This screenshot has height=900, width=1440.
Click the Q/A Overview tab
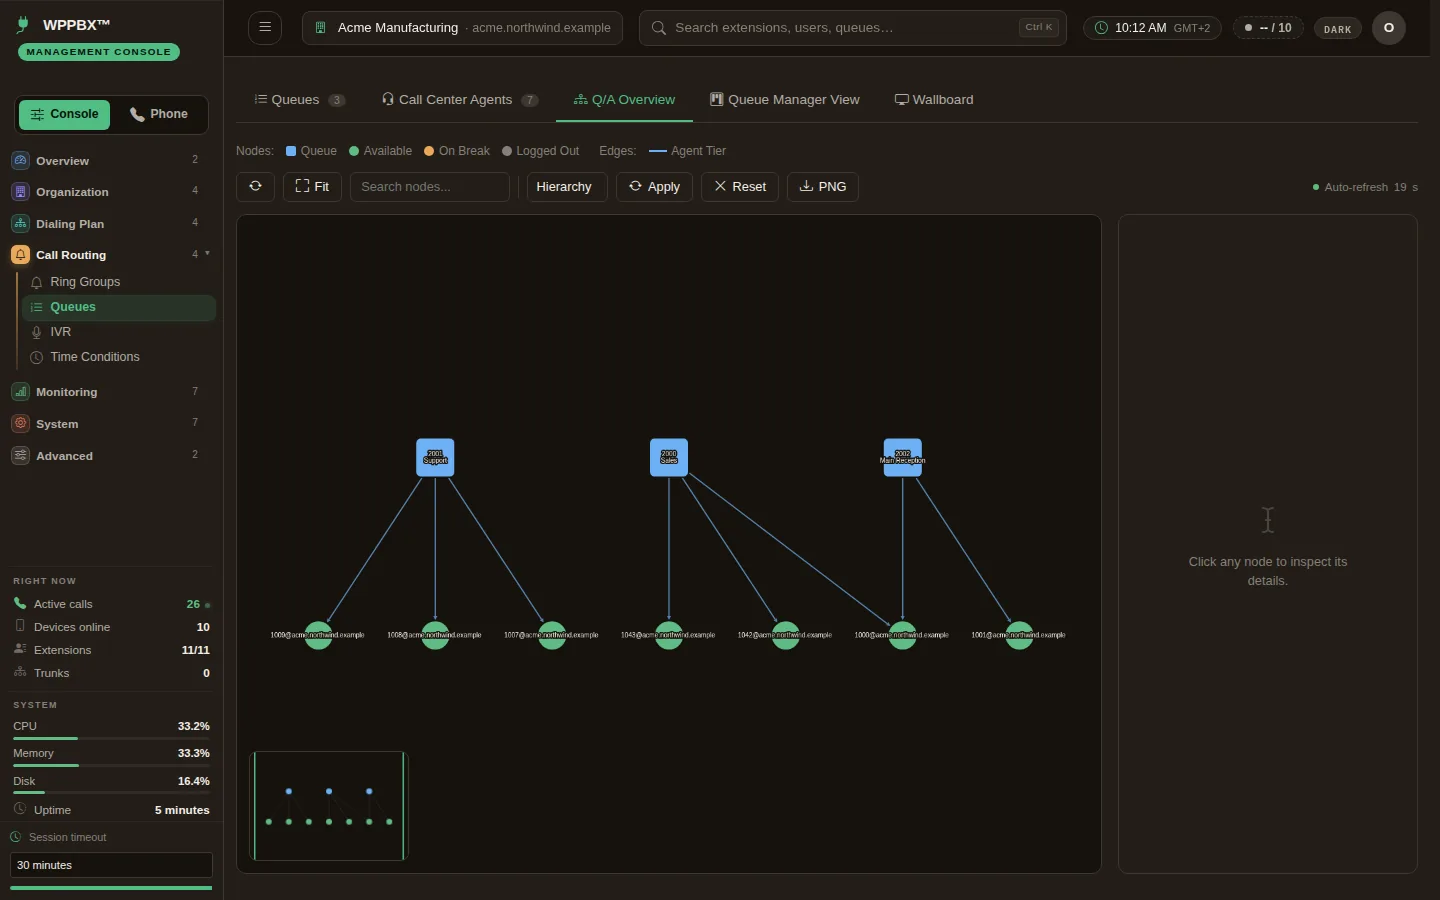coord(624,100)
